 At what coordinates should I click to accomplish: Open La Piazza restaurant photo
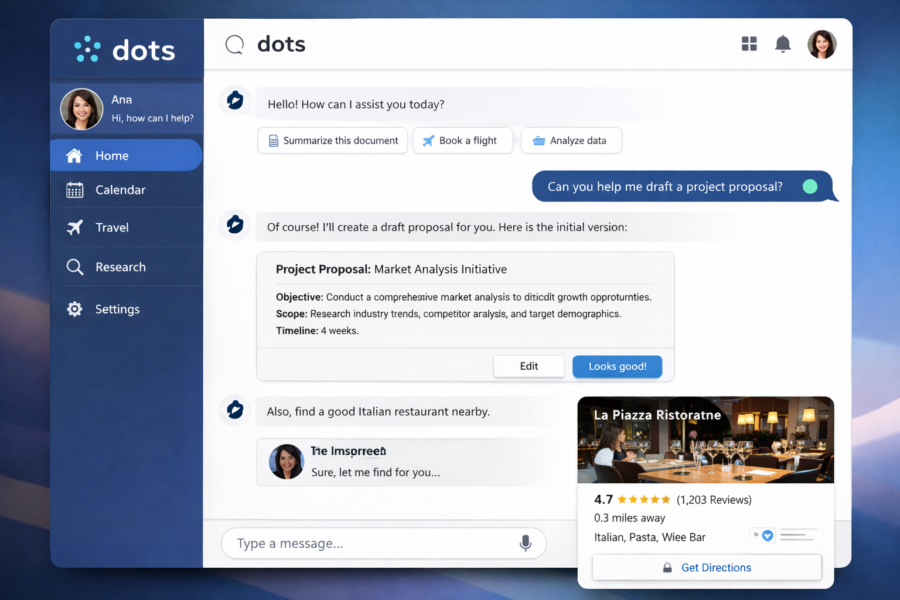(705, 440)
